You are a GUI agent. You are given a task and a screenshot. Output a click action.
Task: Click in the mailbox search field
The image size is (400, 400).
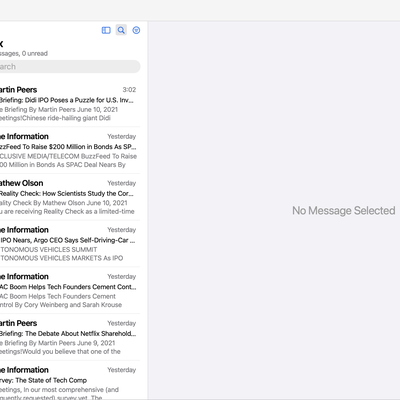tap(70, 67)
